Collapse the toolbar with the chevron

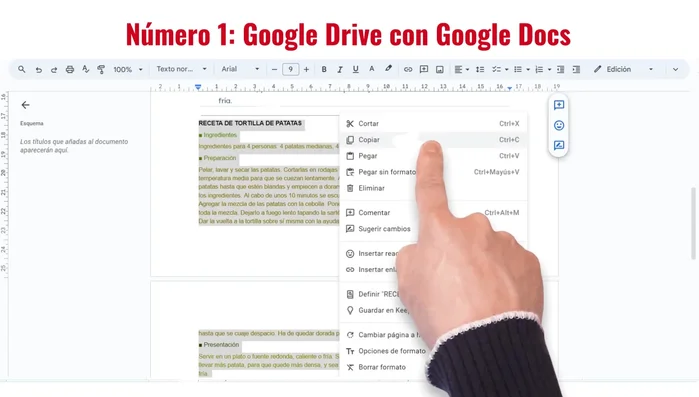(x=675, y=70)
